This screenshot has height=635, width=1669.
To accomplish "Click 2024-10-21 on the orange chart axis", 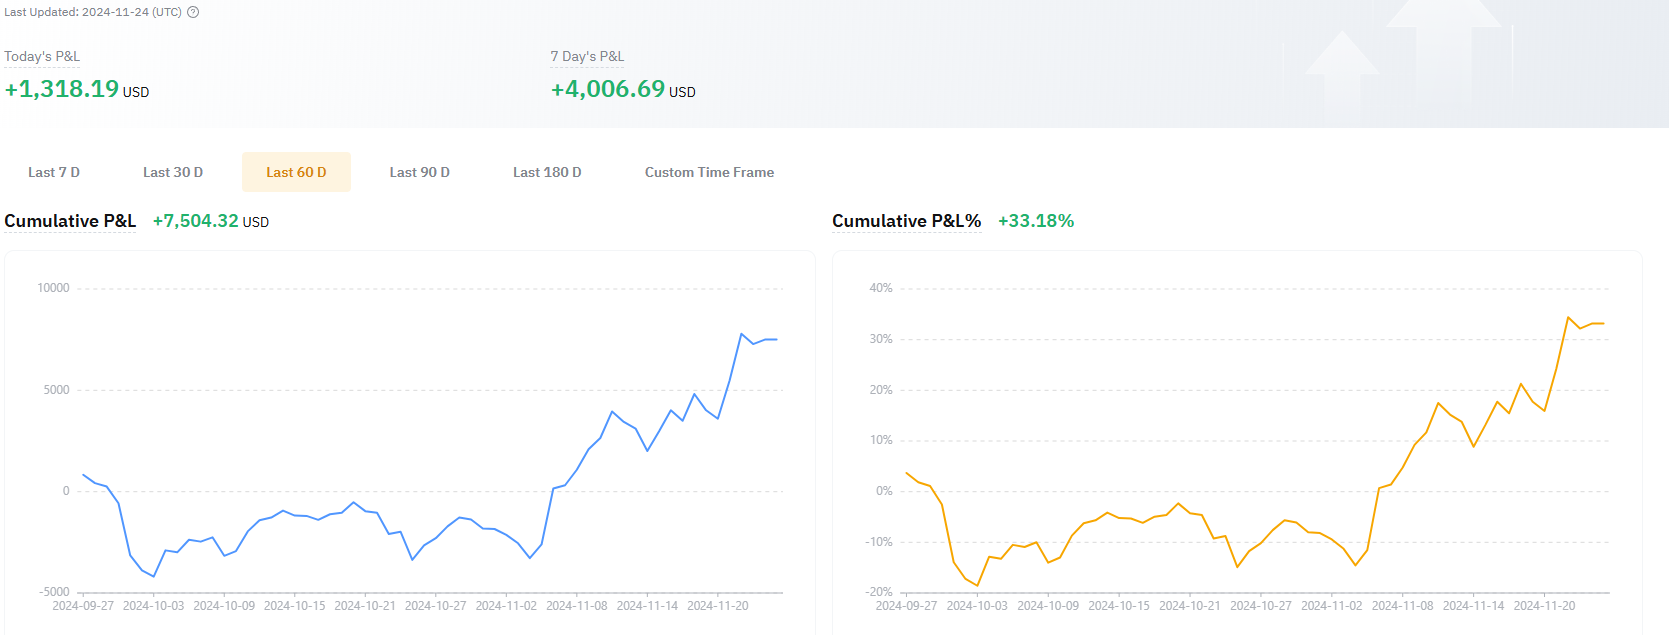I will [x=1189, y=606].
